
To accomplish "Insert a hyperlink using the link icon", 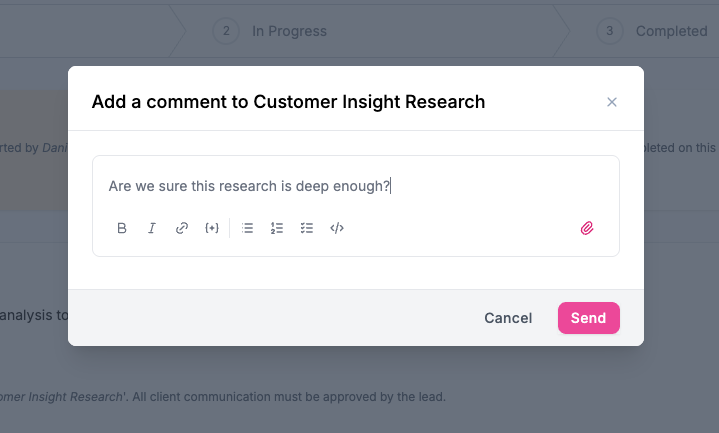I will coord(182,228).
